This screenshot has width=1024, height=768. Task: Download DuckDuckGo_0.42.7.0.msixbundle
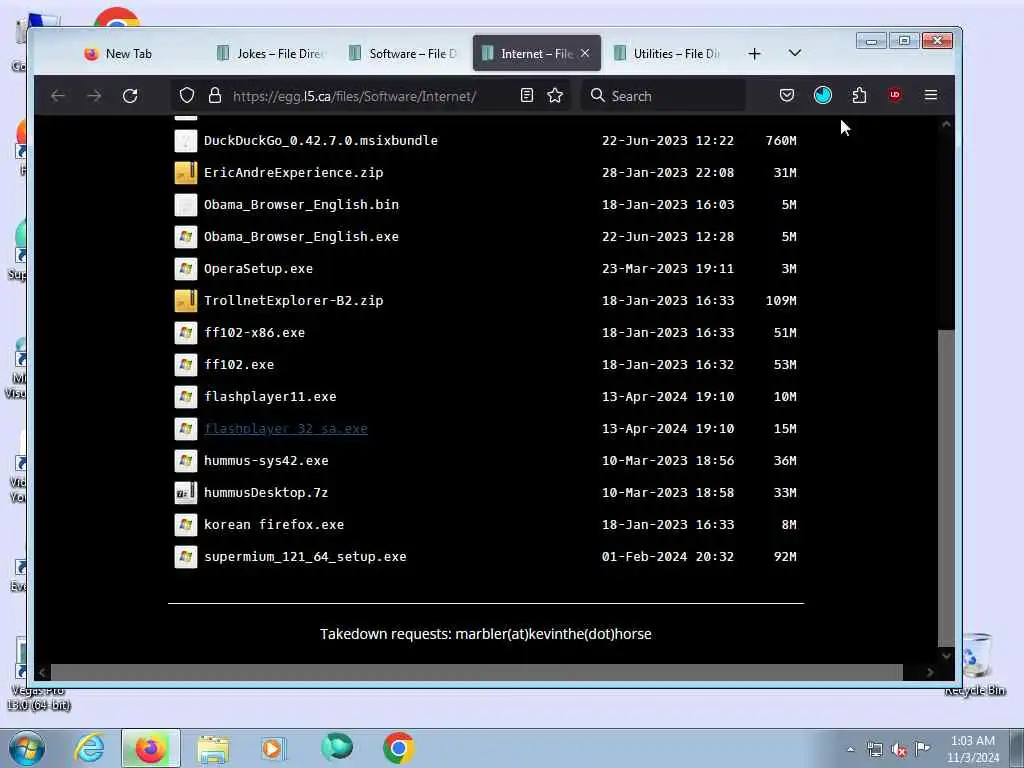click(x=321, y=140)
